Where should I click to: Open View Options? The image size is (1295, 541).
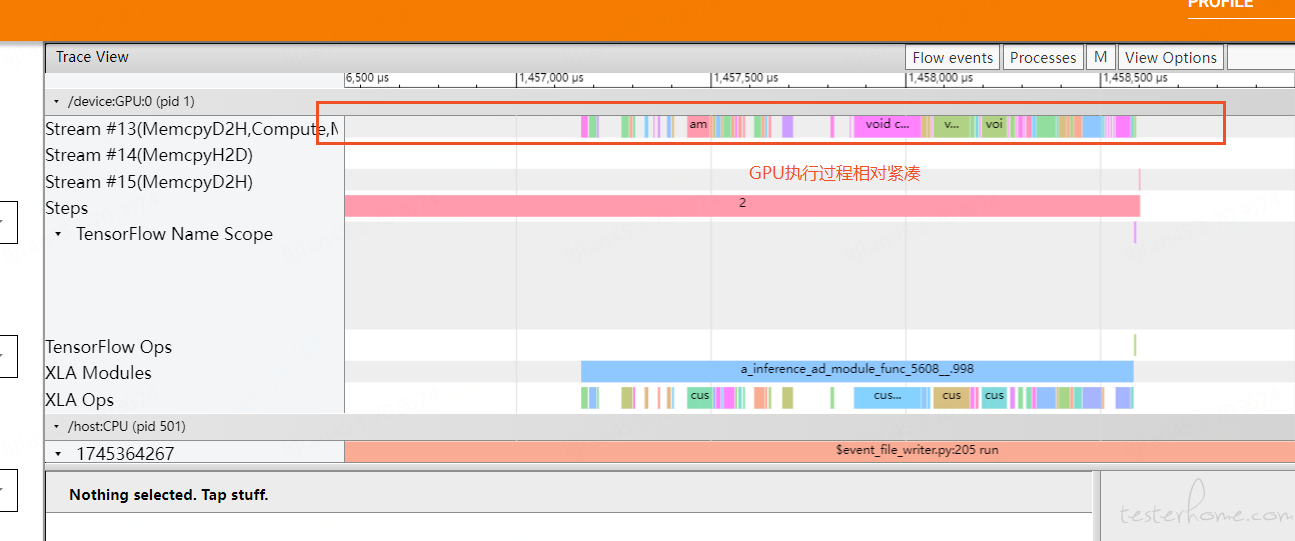click(x=1171, y=58)
